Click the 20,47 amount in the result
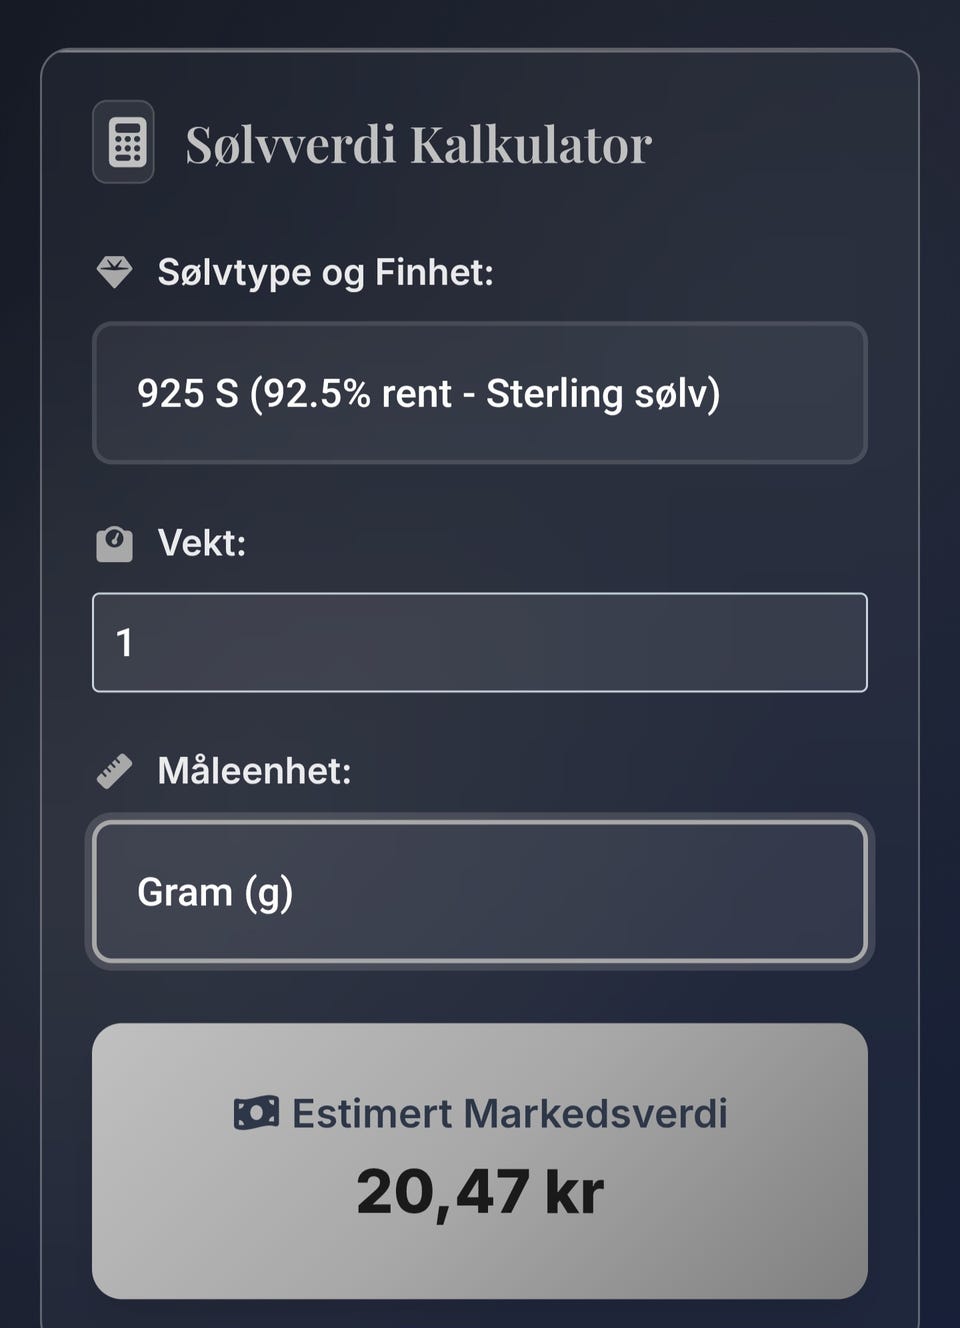 coord(443,1192)
